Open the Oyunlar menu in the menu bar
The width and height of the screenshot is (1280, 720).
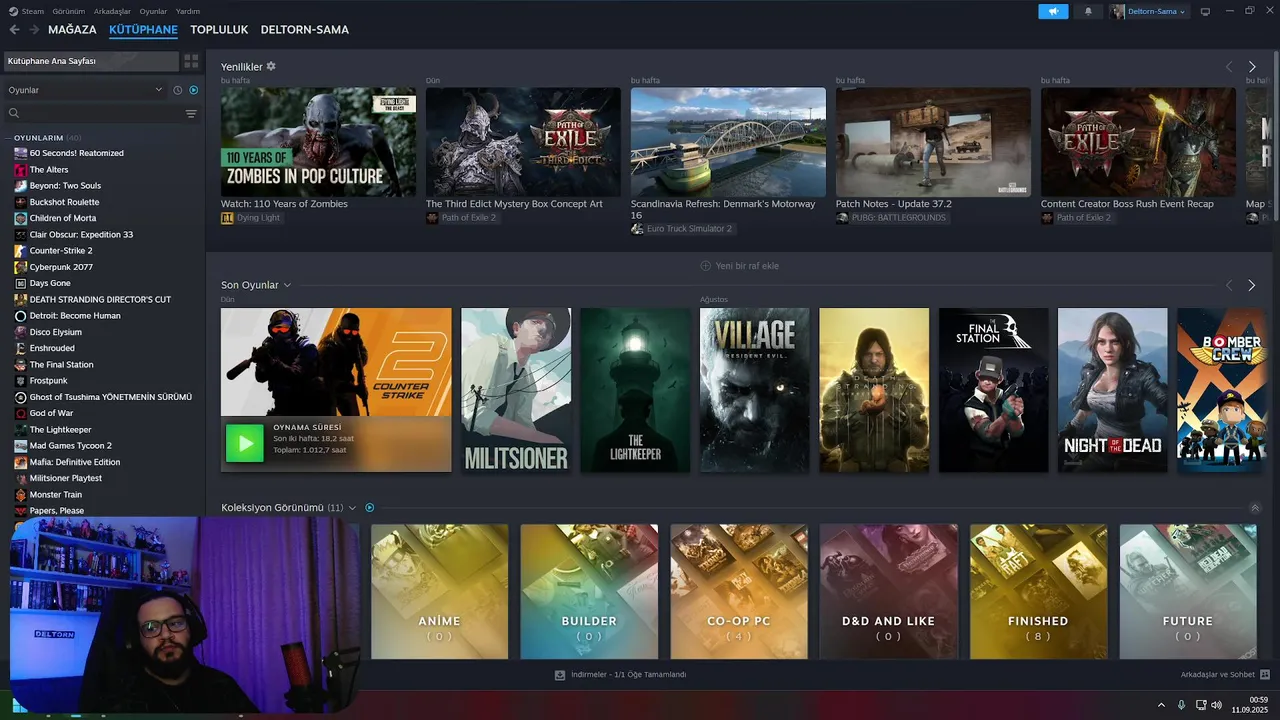(153, 11)
